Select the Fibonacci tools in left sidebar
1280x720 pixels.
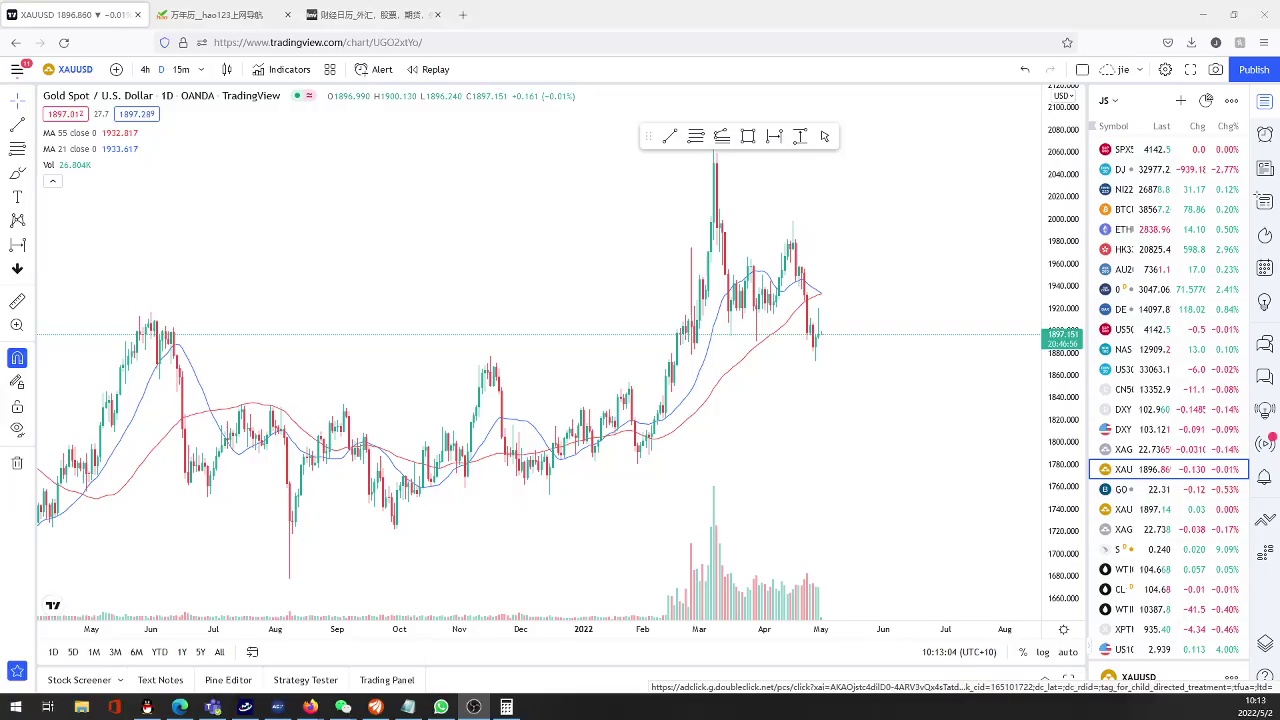(x=17, y=149)
